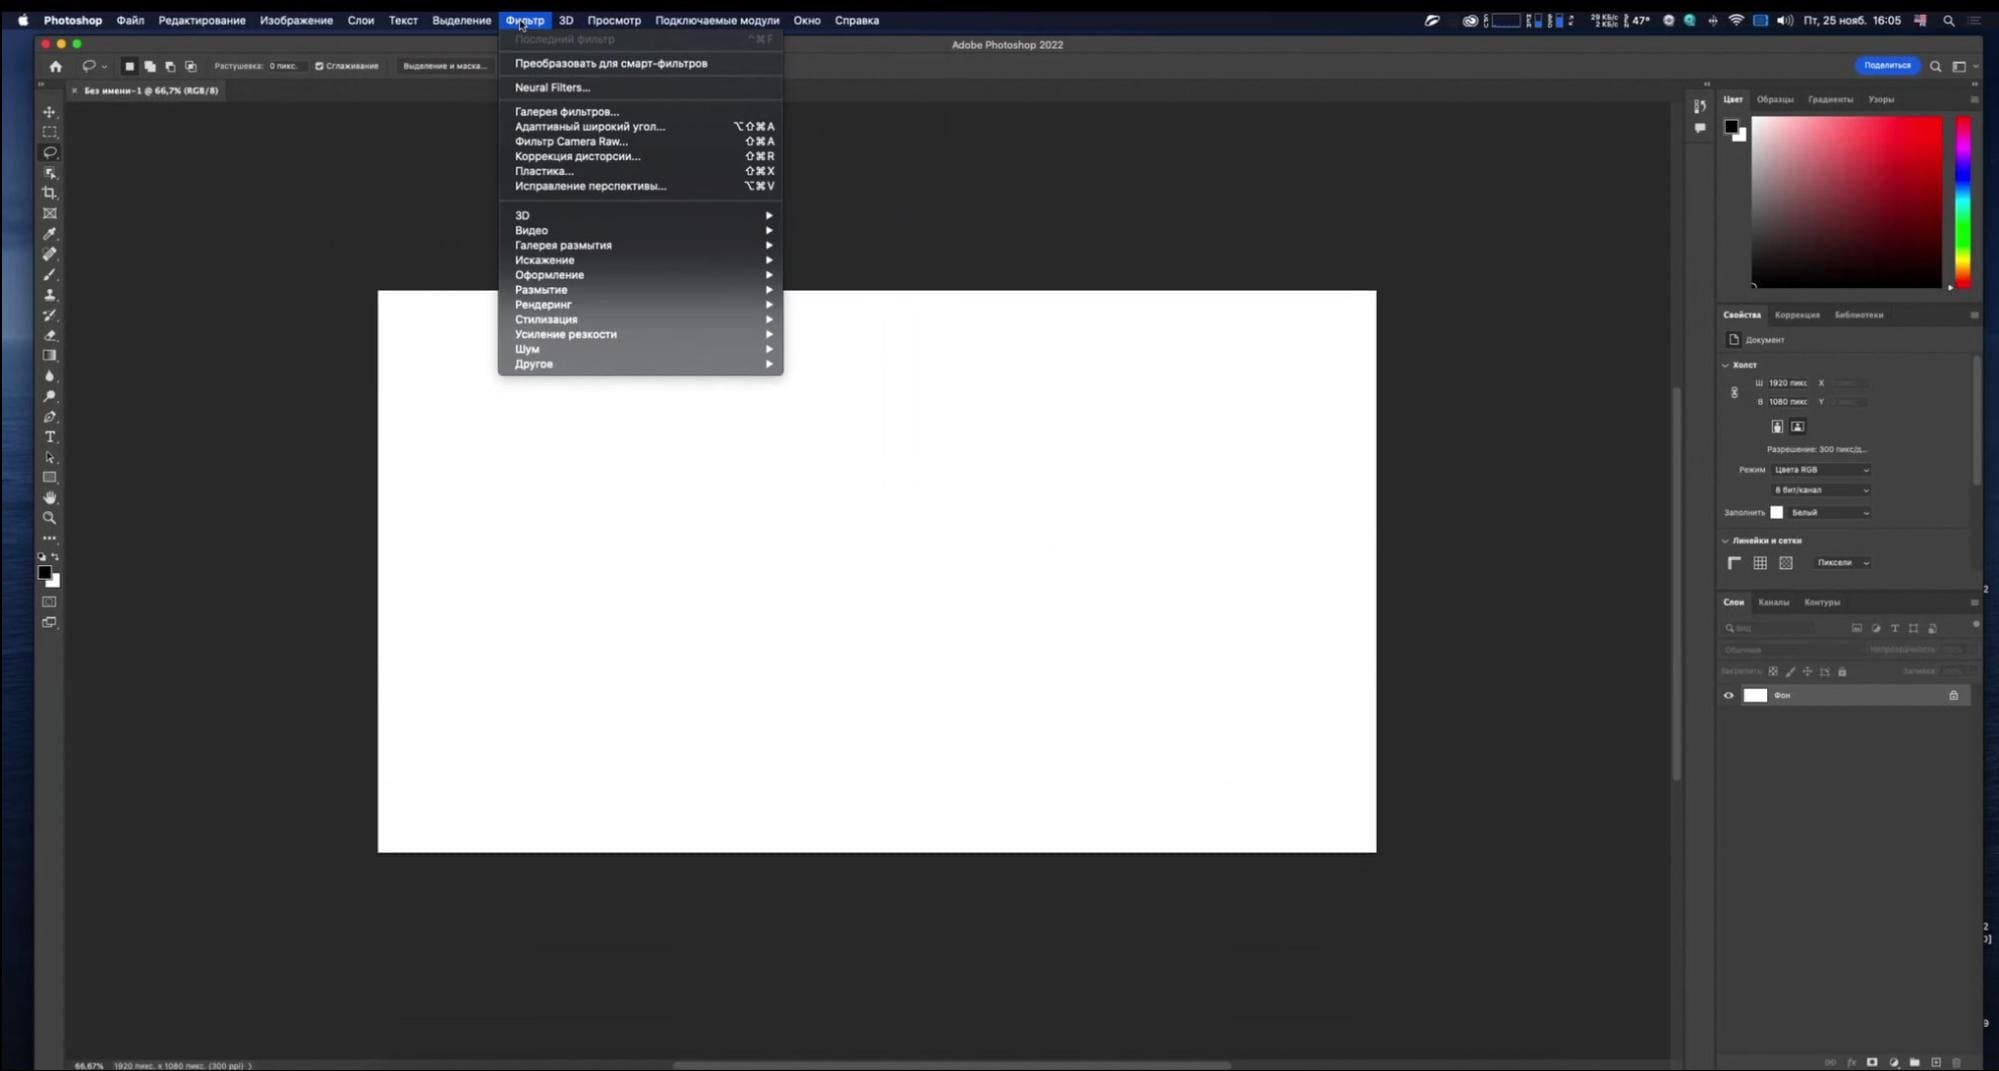Open Neural Filters from the menu
This screenshot has height=1071, width=1999.
coord(552,88)
